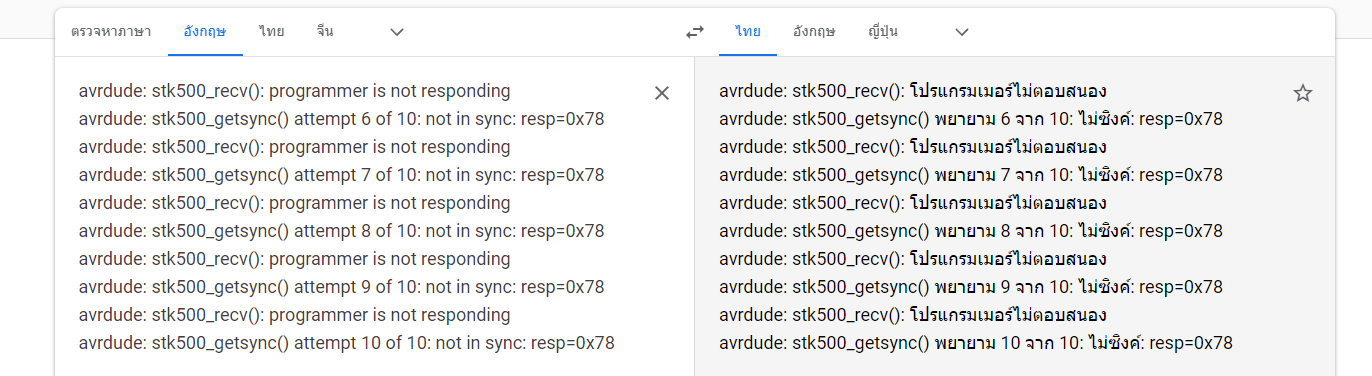Place cursor in source line 'attempt 8 of 10'
The height and width of the screenshot is (376, 1372).
341,231
